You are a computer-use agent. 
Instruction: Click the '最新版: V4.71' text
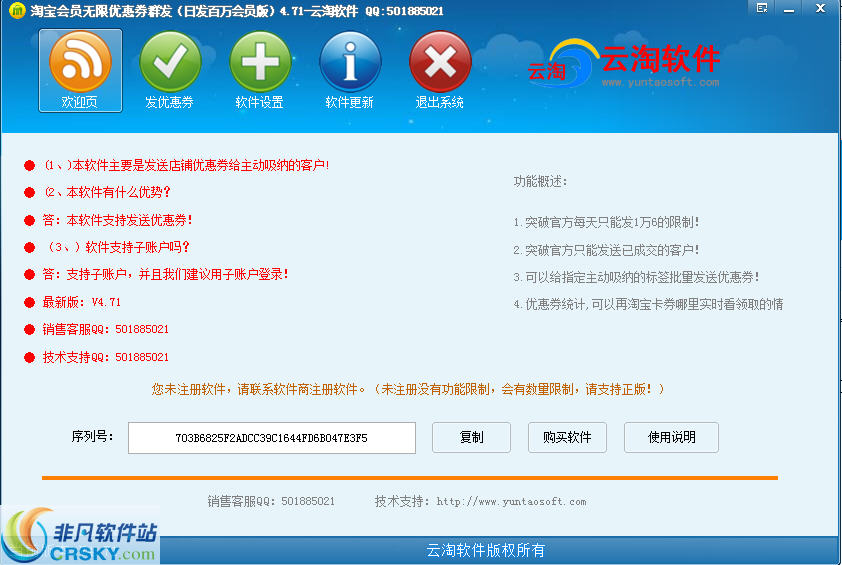tap(82, 302)
